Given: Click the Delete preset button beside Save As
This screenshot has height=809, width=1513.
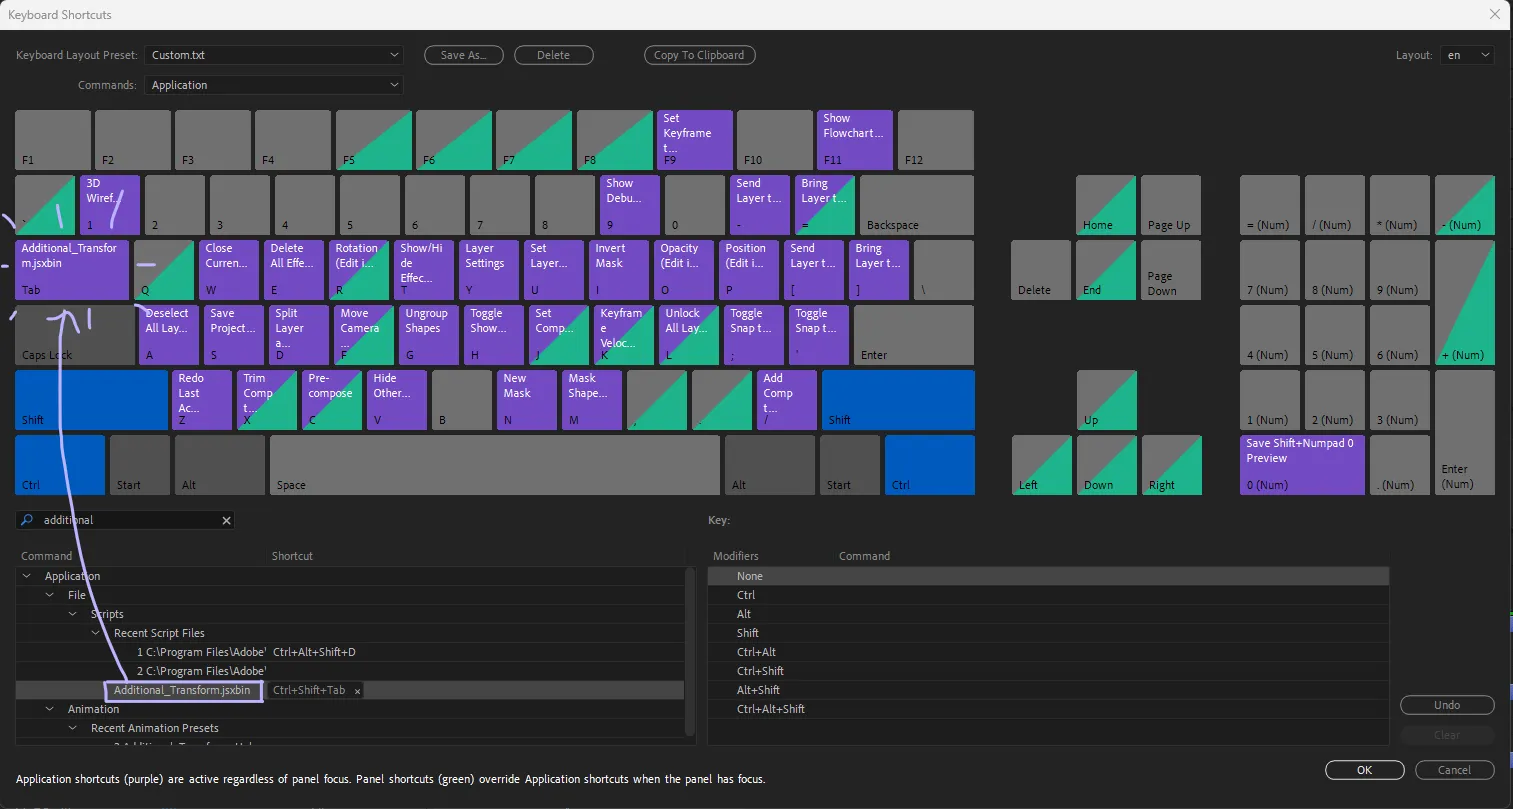Looking at the screenshot, I should coord(553,55).
